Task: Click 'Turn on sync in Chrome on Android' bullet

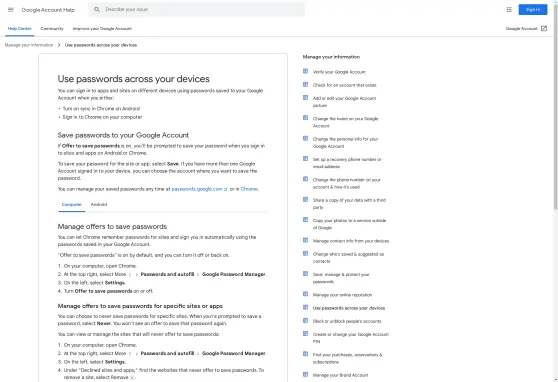Action: tap(101, 109)
